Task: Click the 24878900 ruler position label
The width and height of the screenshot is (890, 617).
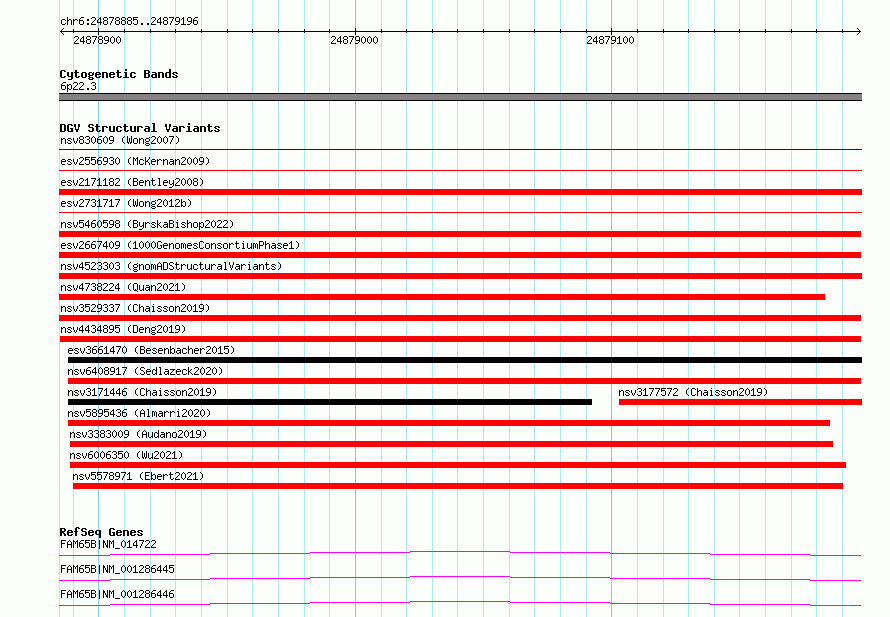Action: (97, 40)
